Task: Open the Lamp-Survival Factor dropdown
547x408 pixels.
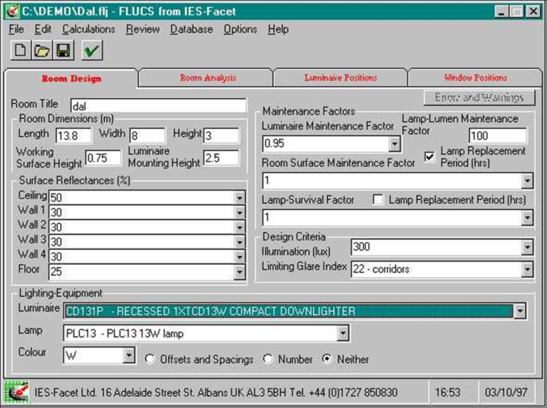Action: click(527, 218)
